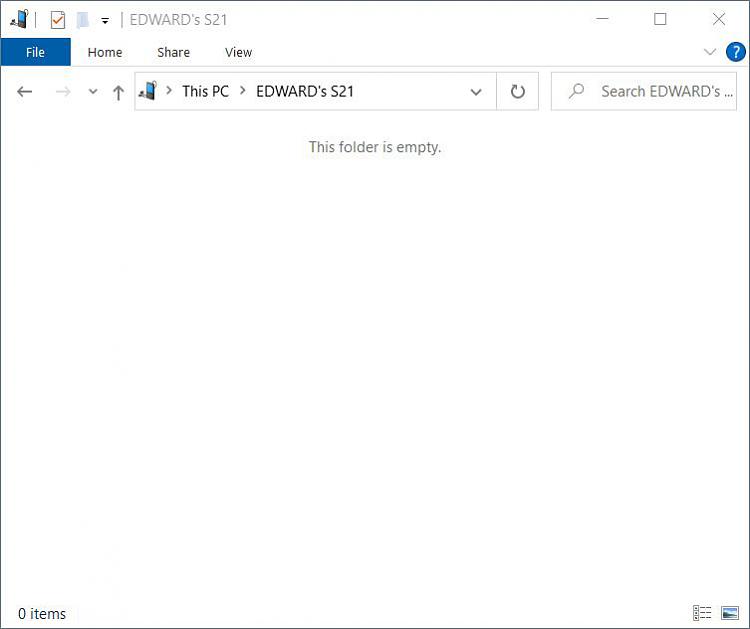Image resolution: width=750 pixels, height=629 pixels.
Task: Navigate to This PC in breadcrumb
Action: click(206, 91)
